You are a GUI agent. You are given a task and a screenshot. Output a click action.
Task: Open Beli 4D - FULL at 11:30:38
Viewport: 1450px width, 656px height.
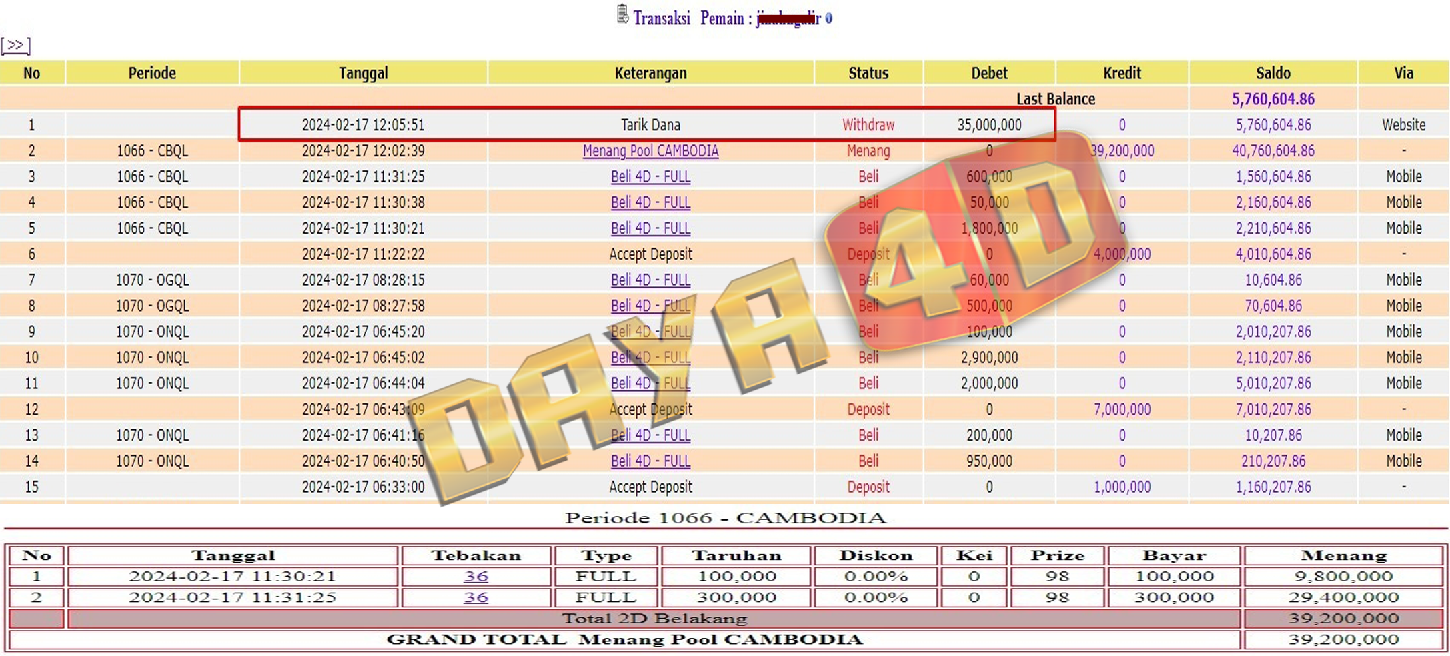pyautogui.click(x=650, y=203)
